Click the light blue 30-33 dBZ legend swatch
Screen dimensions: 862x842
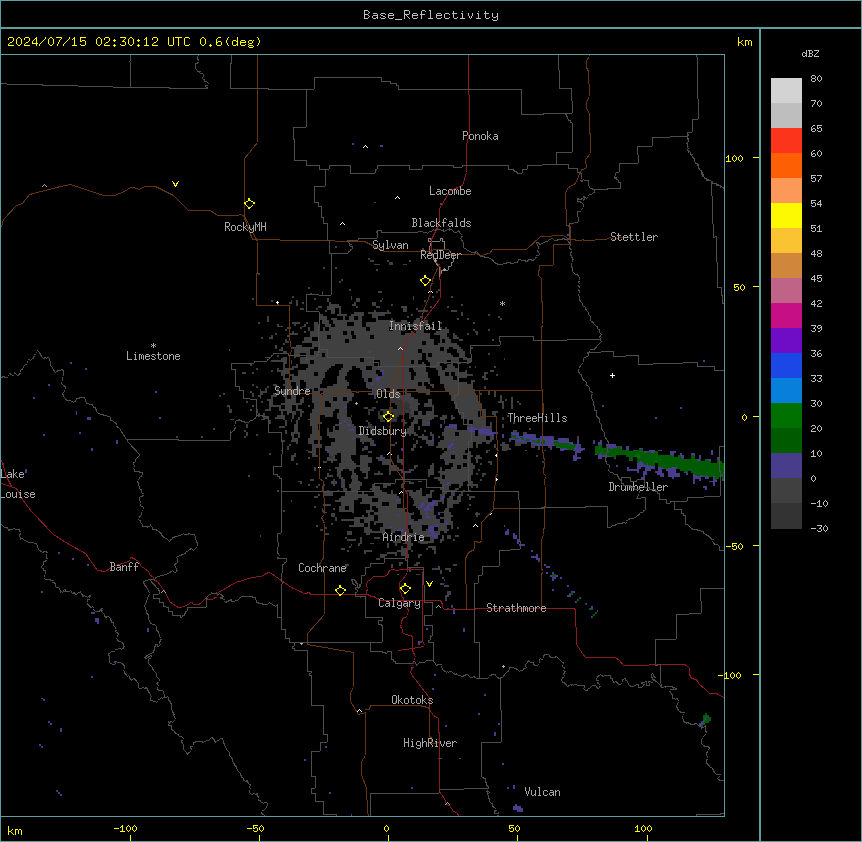point(786,391)
